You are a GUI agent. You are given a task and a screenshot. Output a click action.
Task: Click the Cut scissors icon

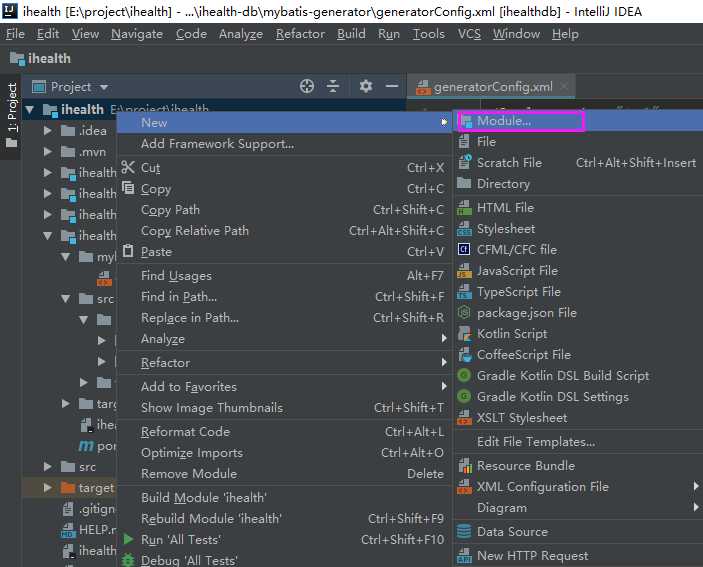pyautogui.click(x=128, y=167)
